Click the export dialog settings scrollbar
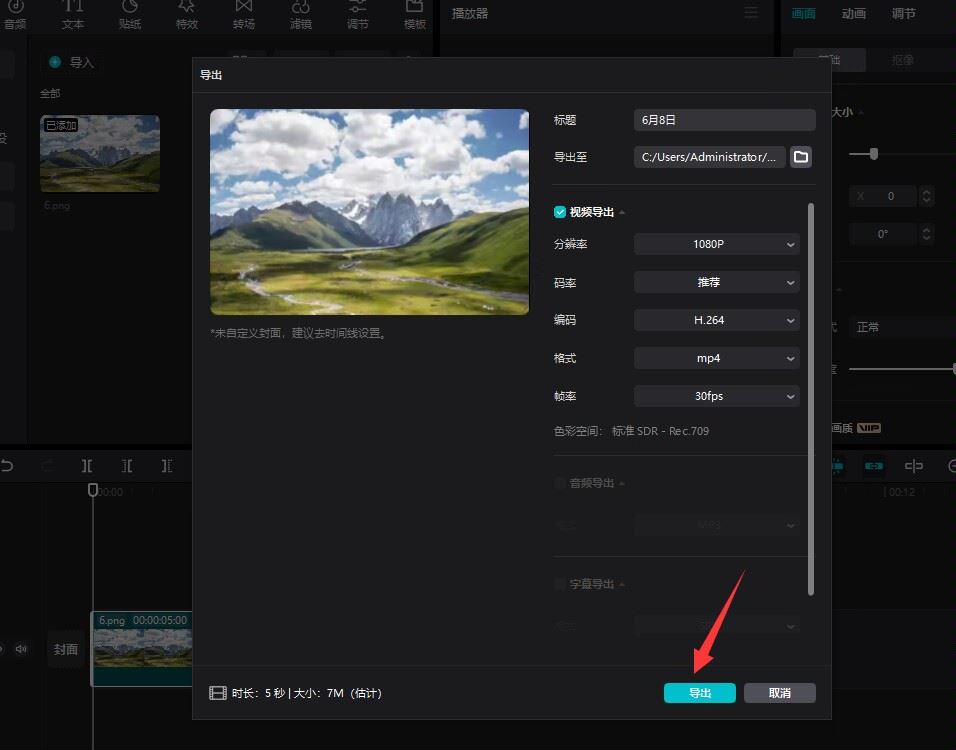Image resolution: width=956 pixels, height=750 pixels. coord(811,399)
